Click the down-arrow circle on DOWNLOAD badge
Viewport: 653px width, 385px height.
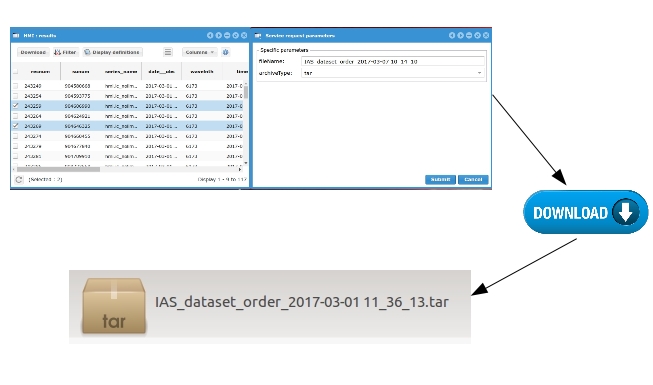[x=626, y=212]
